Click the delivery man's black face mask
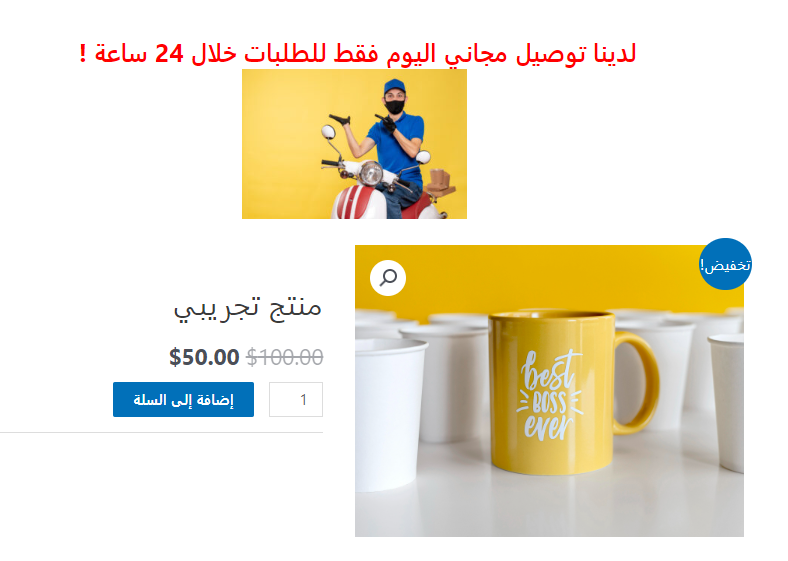Viewport: 788px width, 561px height. (395, 106)
